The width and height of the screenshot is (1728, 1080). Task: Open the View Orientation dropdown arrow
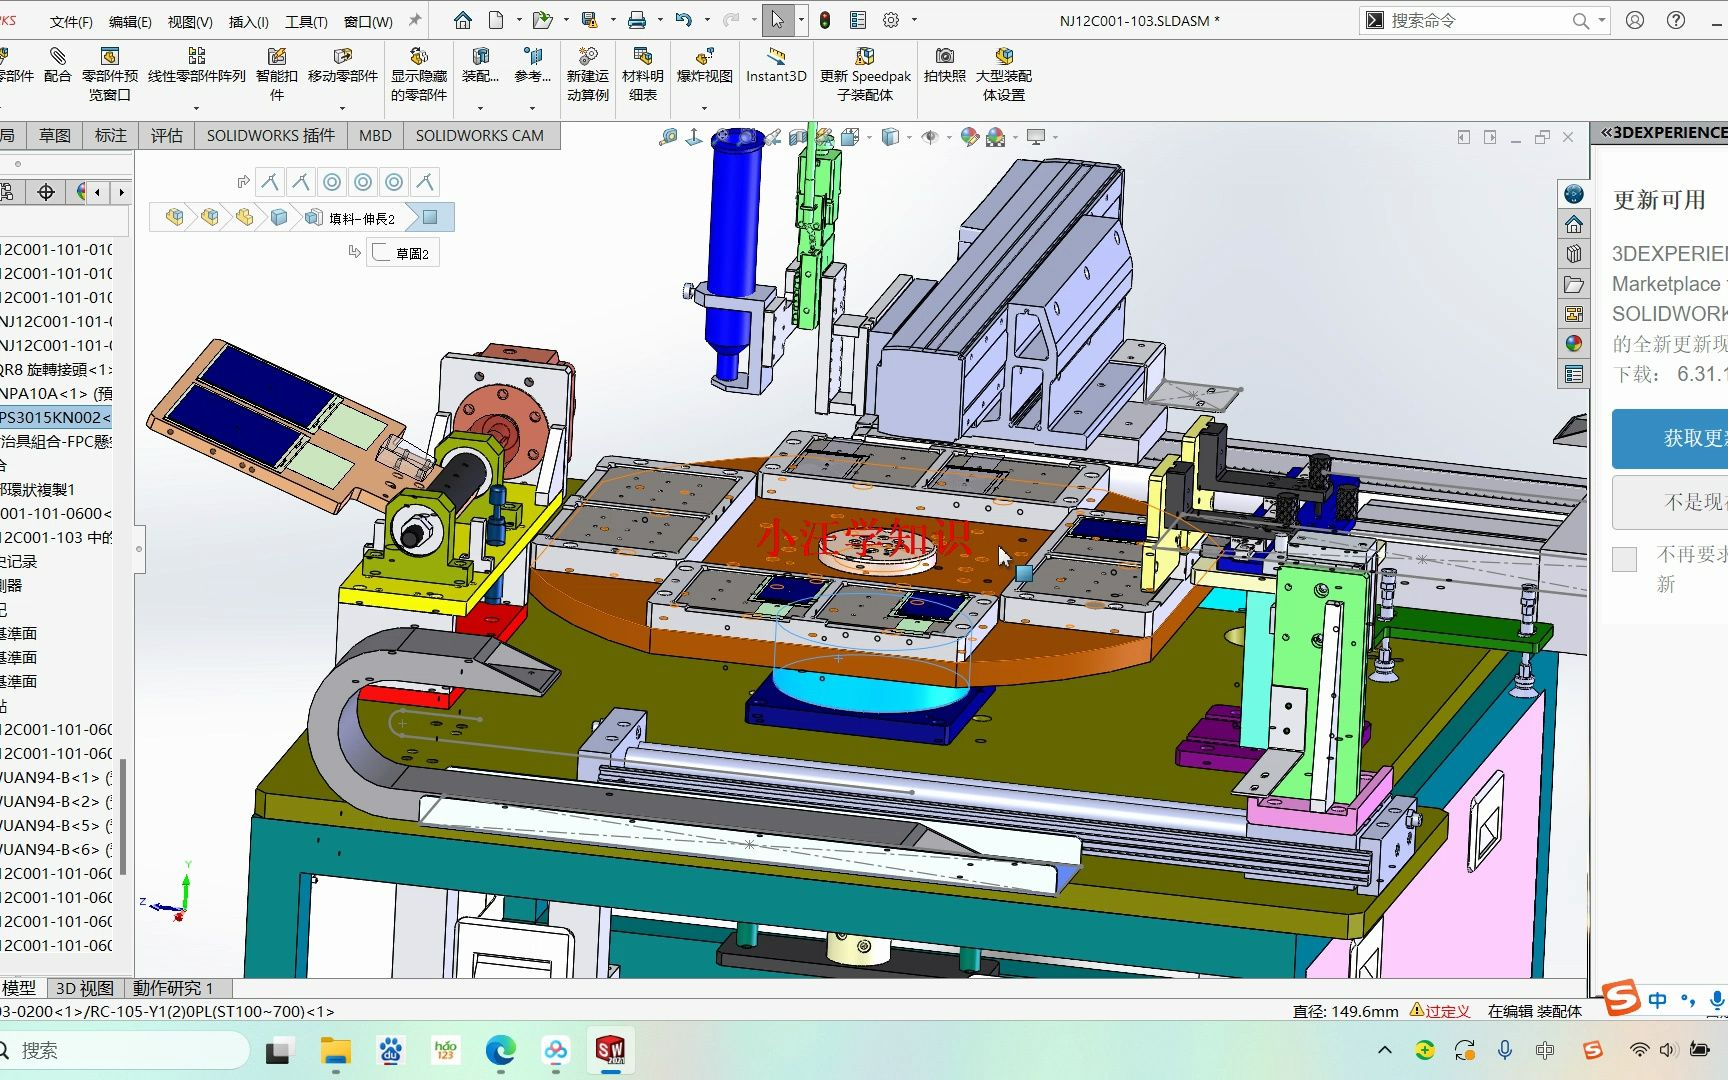tap(870, 137)
